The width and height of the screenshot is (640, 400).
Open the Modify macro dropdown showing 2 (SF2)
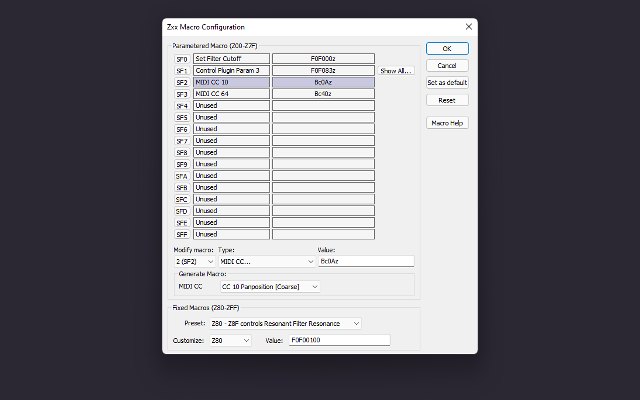(x=195, y=261)
